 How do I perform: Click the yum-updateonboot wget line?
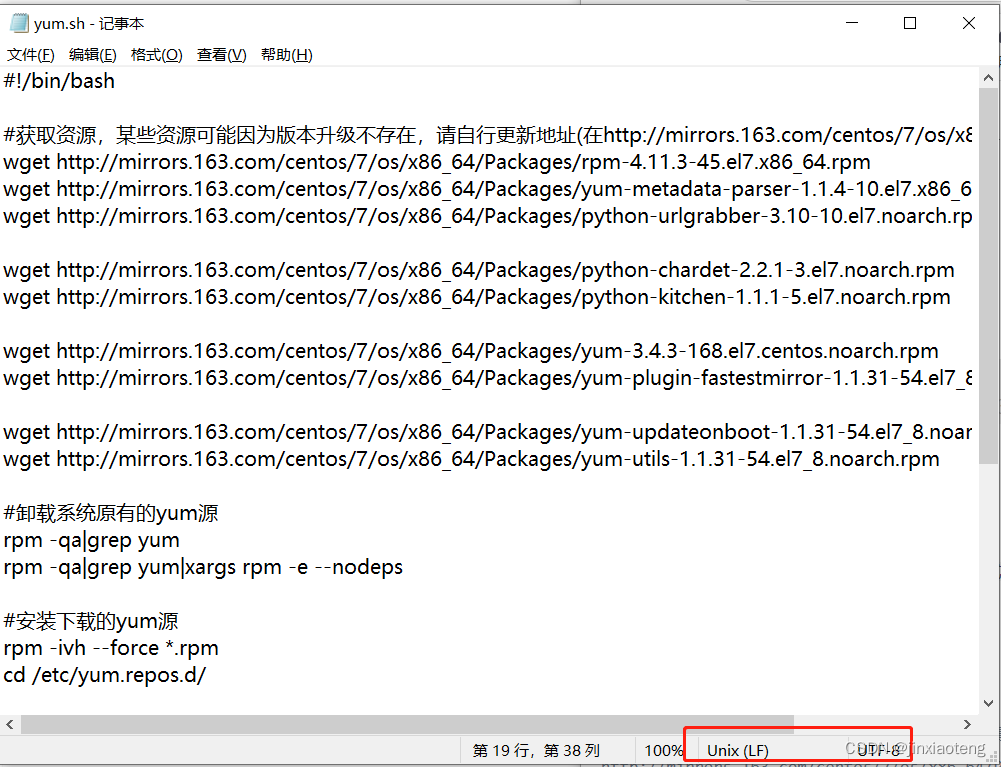(x=487, y=432)
